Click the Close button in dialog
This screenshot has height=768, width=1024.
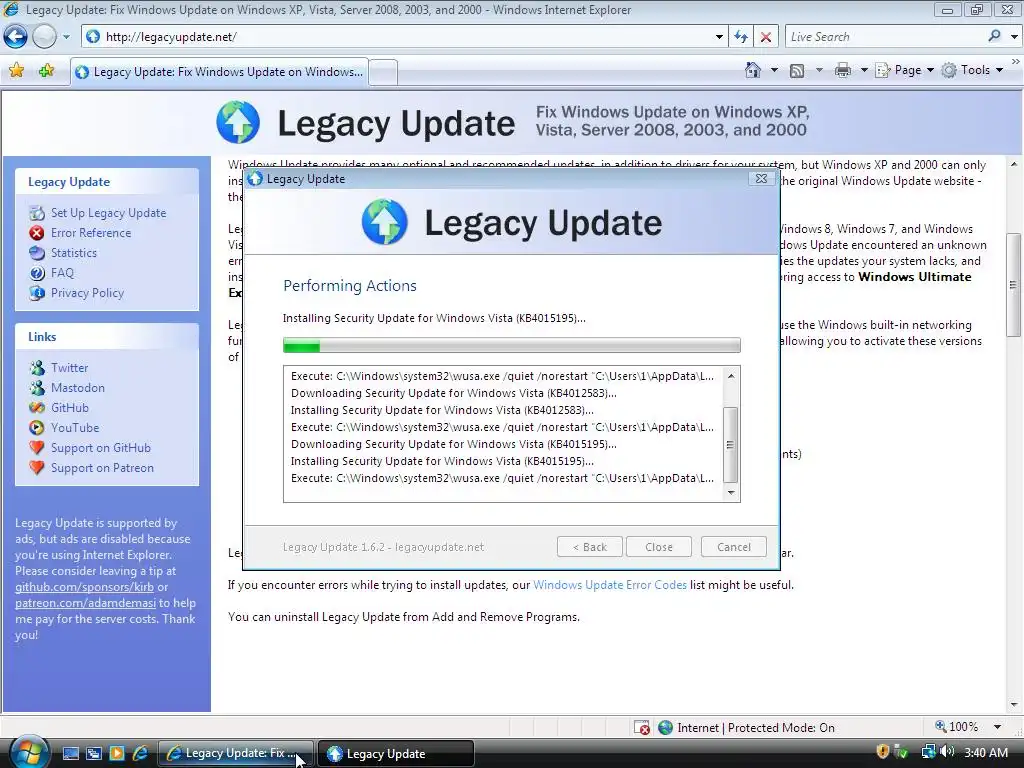click(658, 547)
